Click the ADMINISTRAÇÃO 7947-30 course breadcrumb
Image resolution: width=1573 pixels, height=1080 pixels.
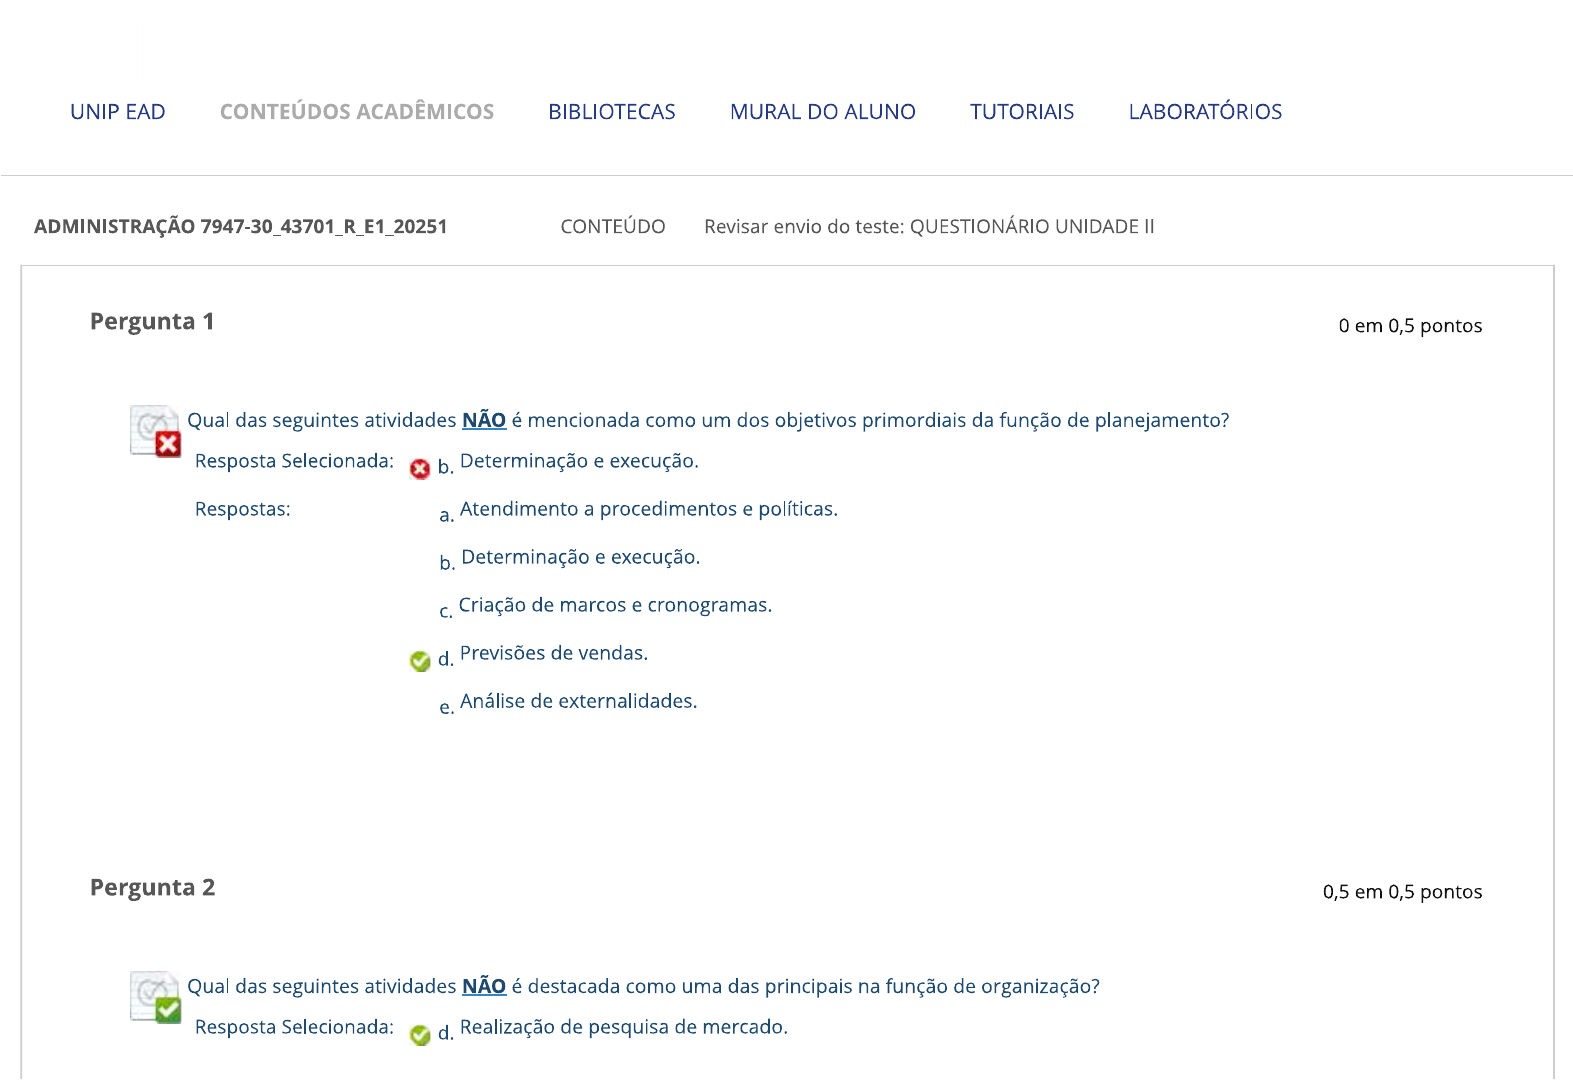(241, 227)
